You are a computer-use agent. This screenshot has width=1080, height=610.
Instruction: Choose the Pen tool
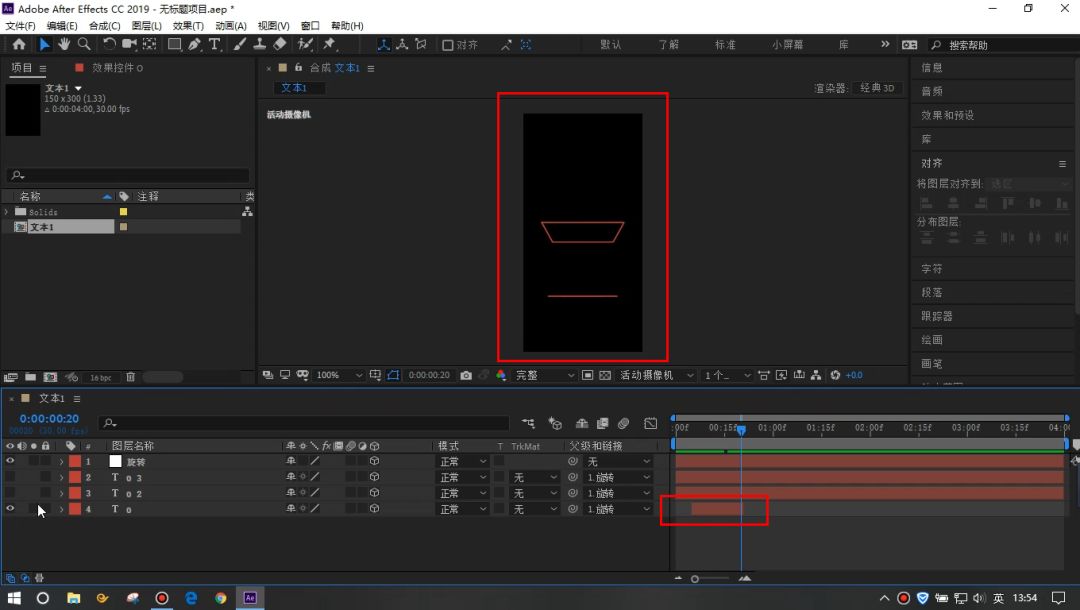point(194,44)
